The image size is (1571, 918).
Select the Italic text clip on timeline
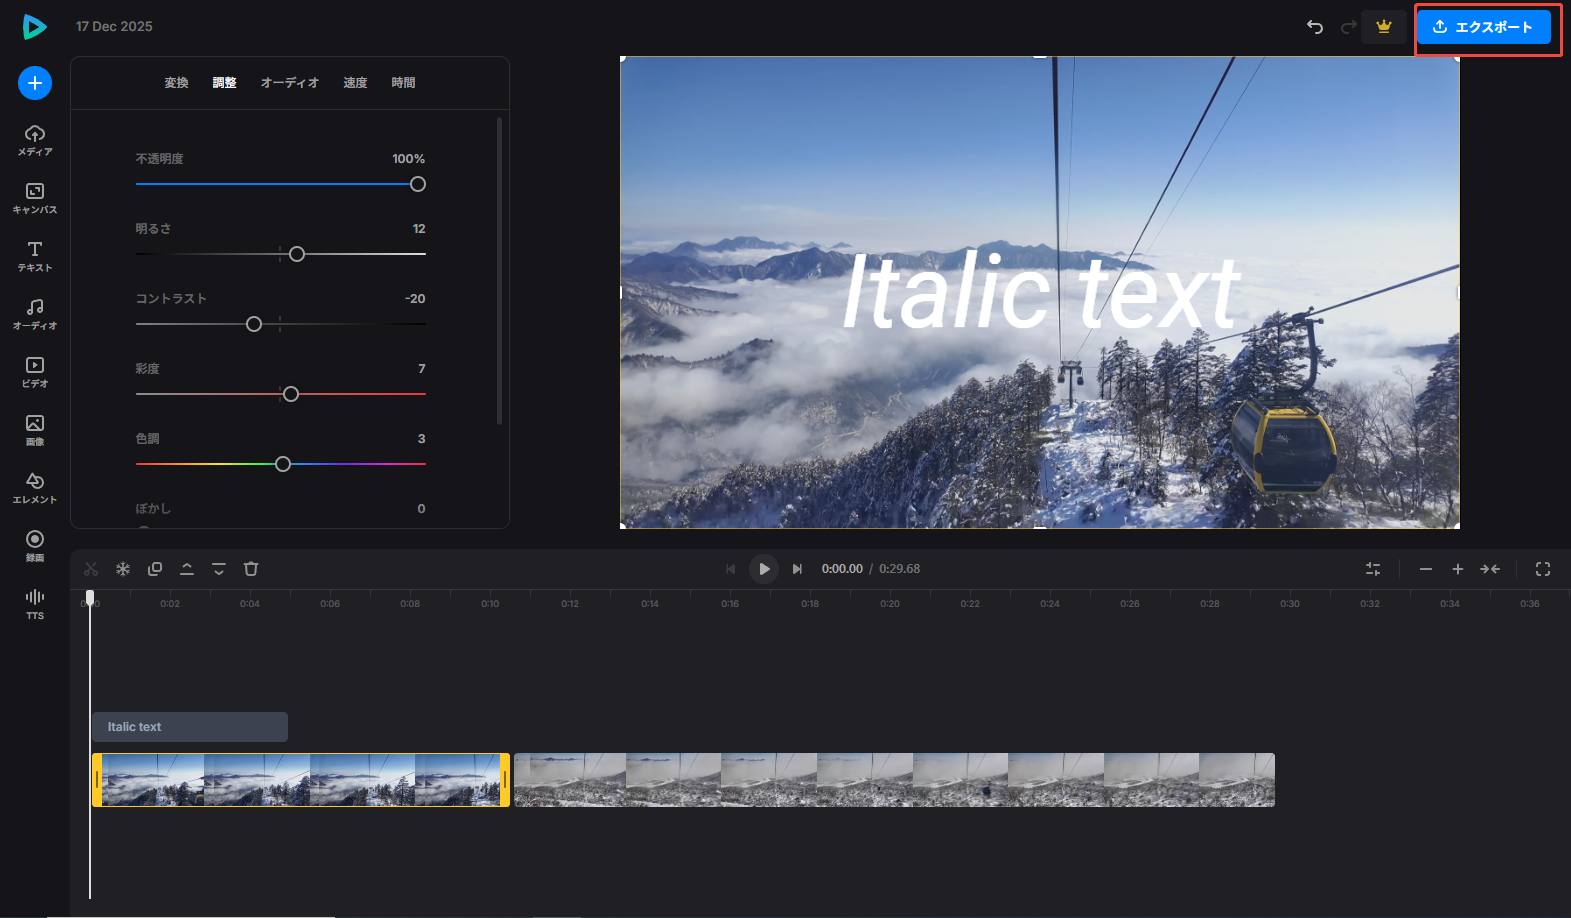(x=190, y=727)
